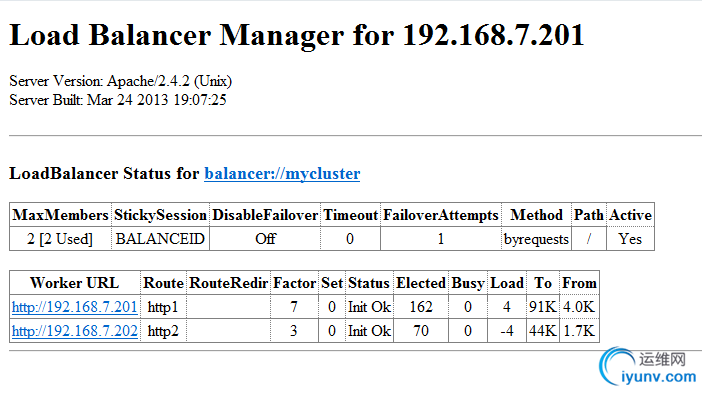The height and width of the screenshot is (393, 702).
Task: Click the Status column header
Action: [369, 283]
